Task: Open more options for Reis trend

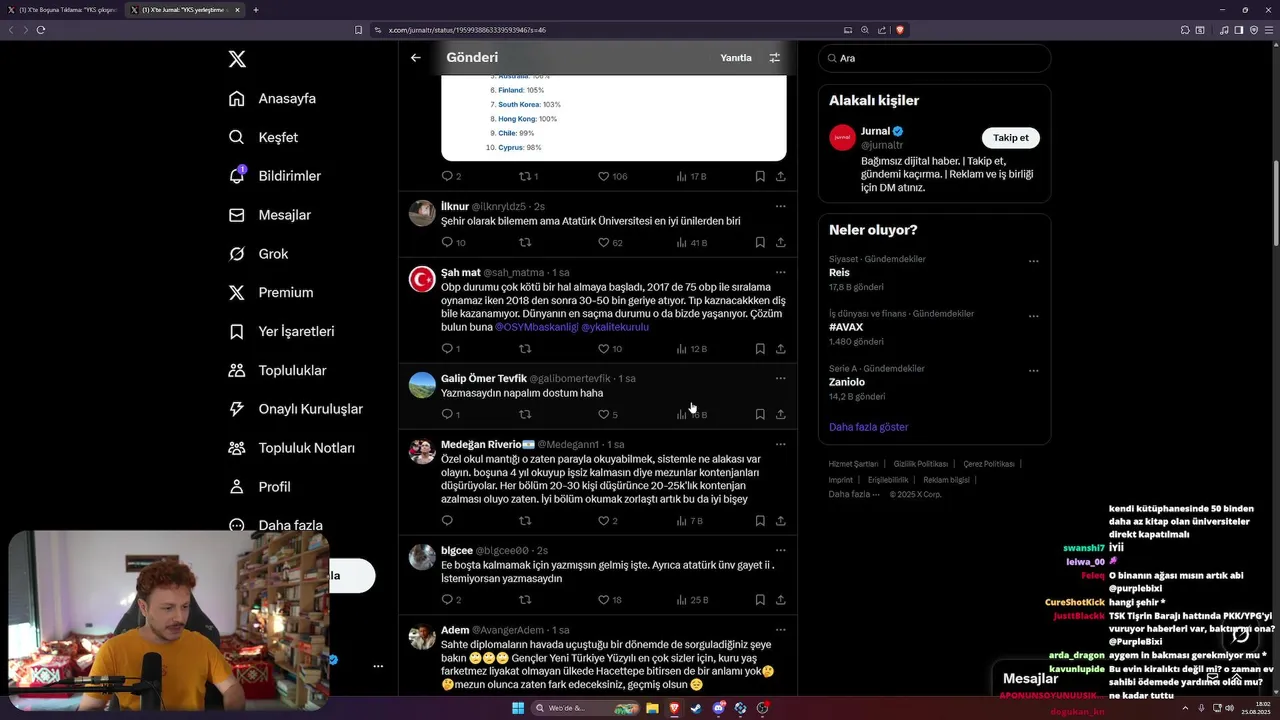Action: pos(1034,261)
